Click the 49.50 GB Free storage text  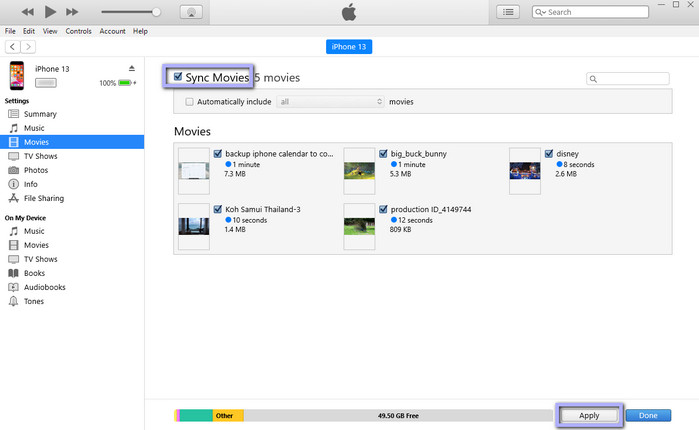coord(398,416)
